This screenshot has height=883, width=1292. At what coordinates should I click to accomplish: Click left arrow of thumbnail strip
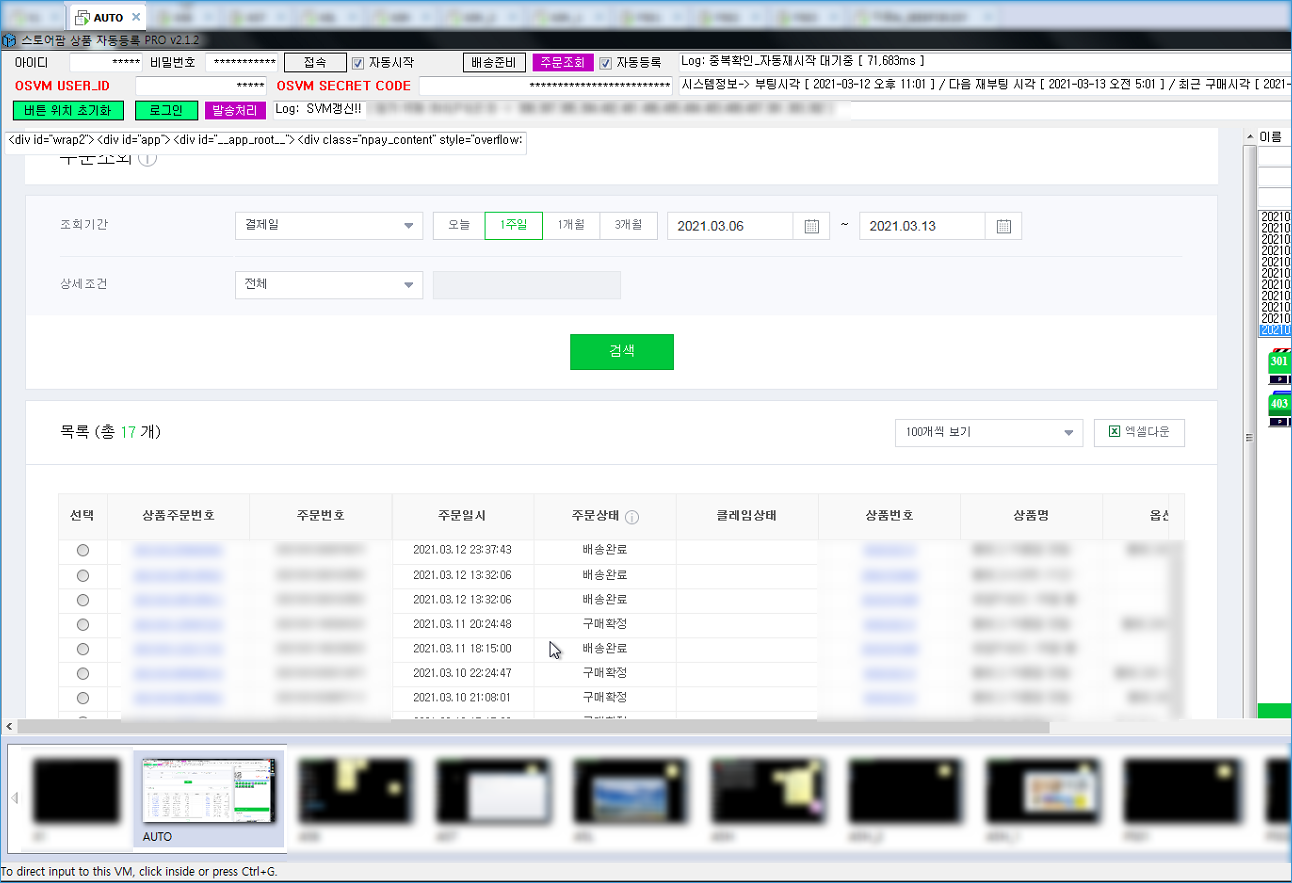(x=15, y=798)
